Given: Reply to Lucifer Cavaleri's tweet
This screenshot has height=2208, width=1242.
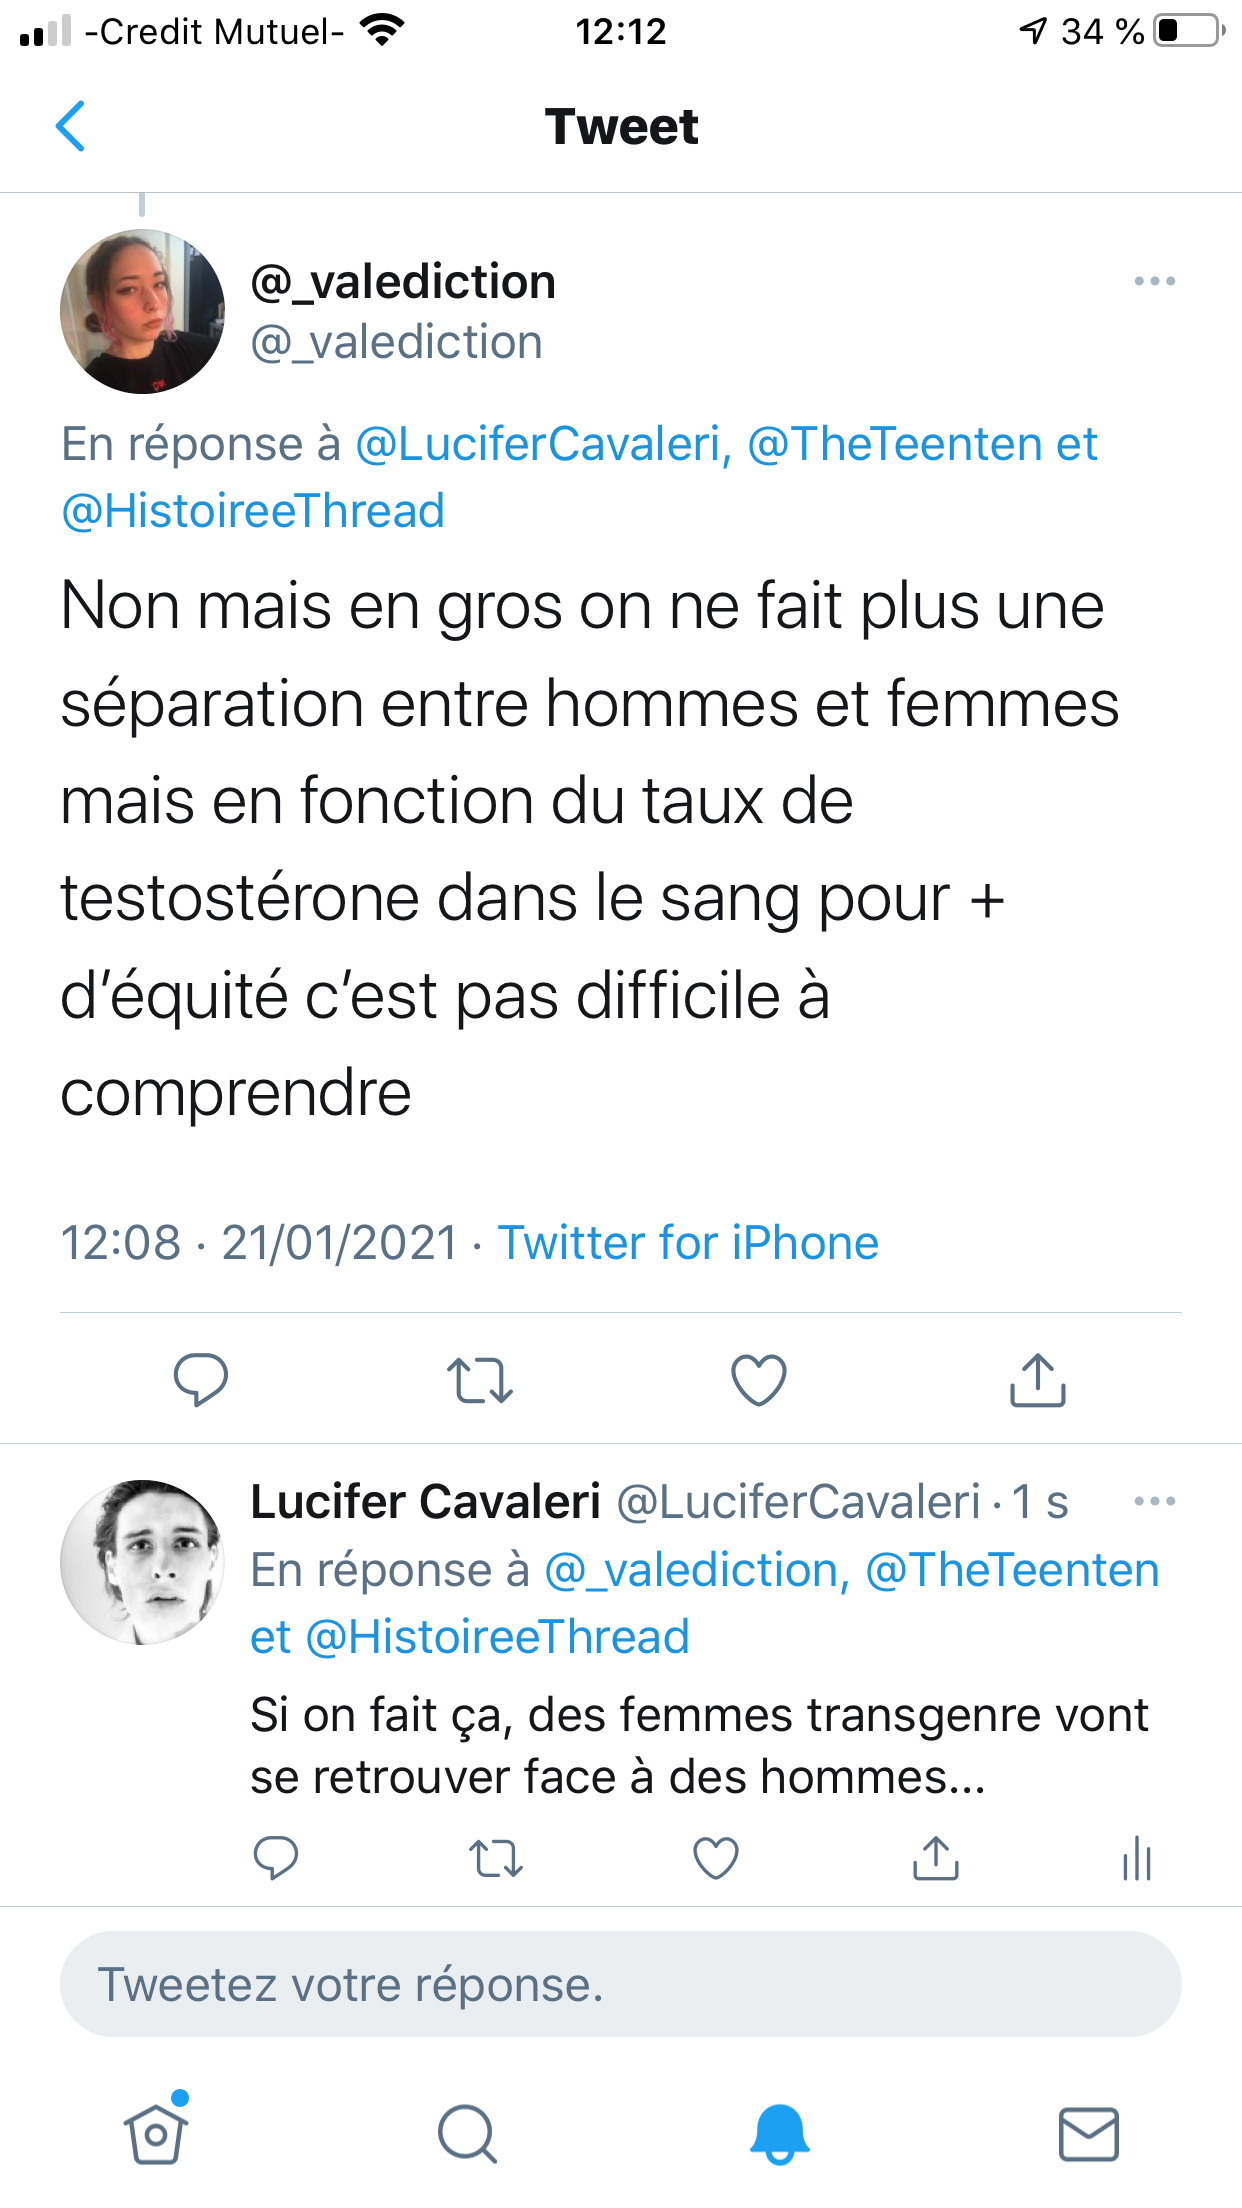Looking at the screenshot, I should tap(276, 1859).
